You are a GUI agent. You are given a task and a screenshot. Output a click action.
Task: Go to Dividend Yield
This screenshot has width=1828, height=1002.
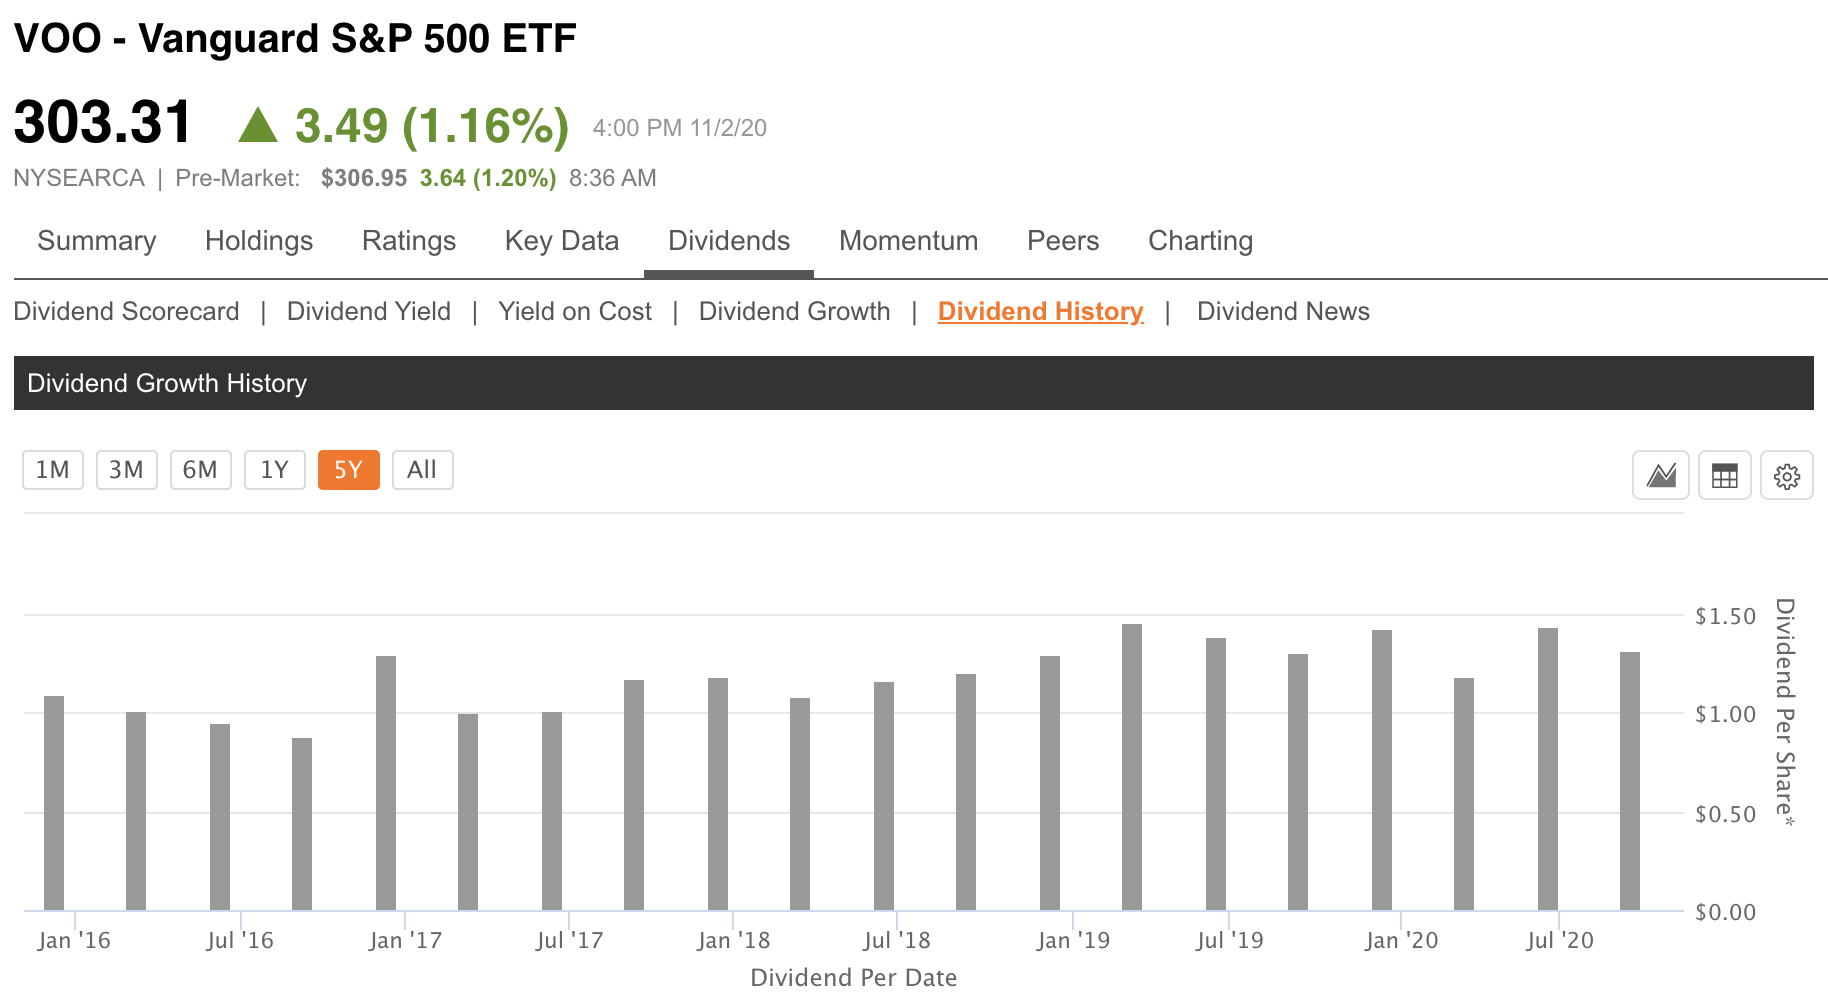click(x=369, y=312)
